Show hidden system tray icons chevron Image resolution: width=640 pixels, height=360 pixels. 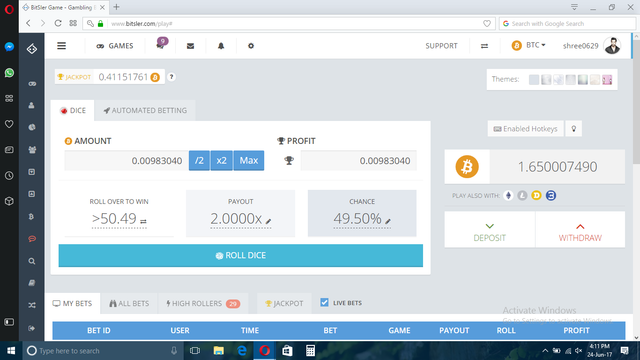coord(545,351)
